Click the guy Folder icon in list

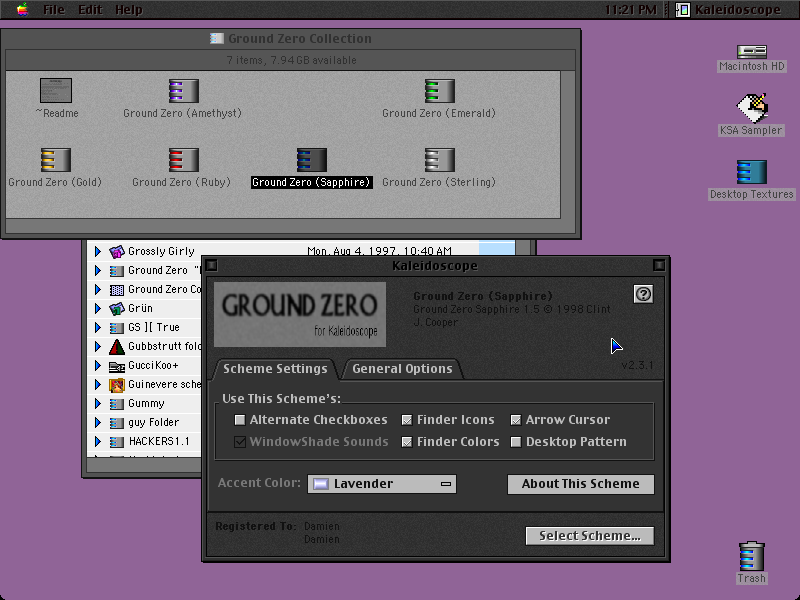coord(117,423)
